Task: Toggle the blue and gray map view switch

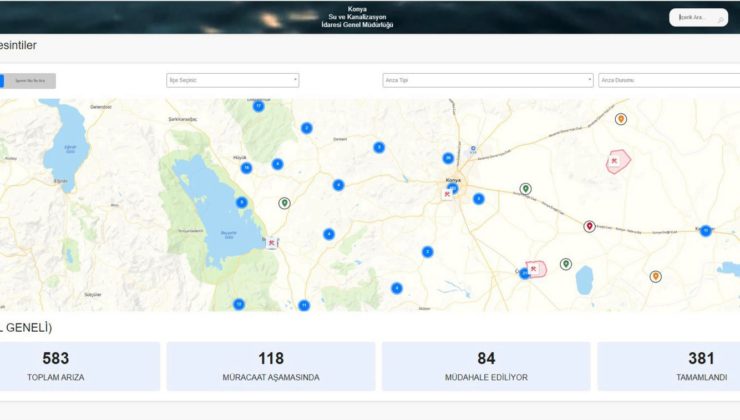Action: pos(28,81)
